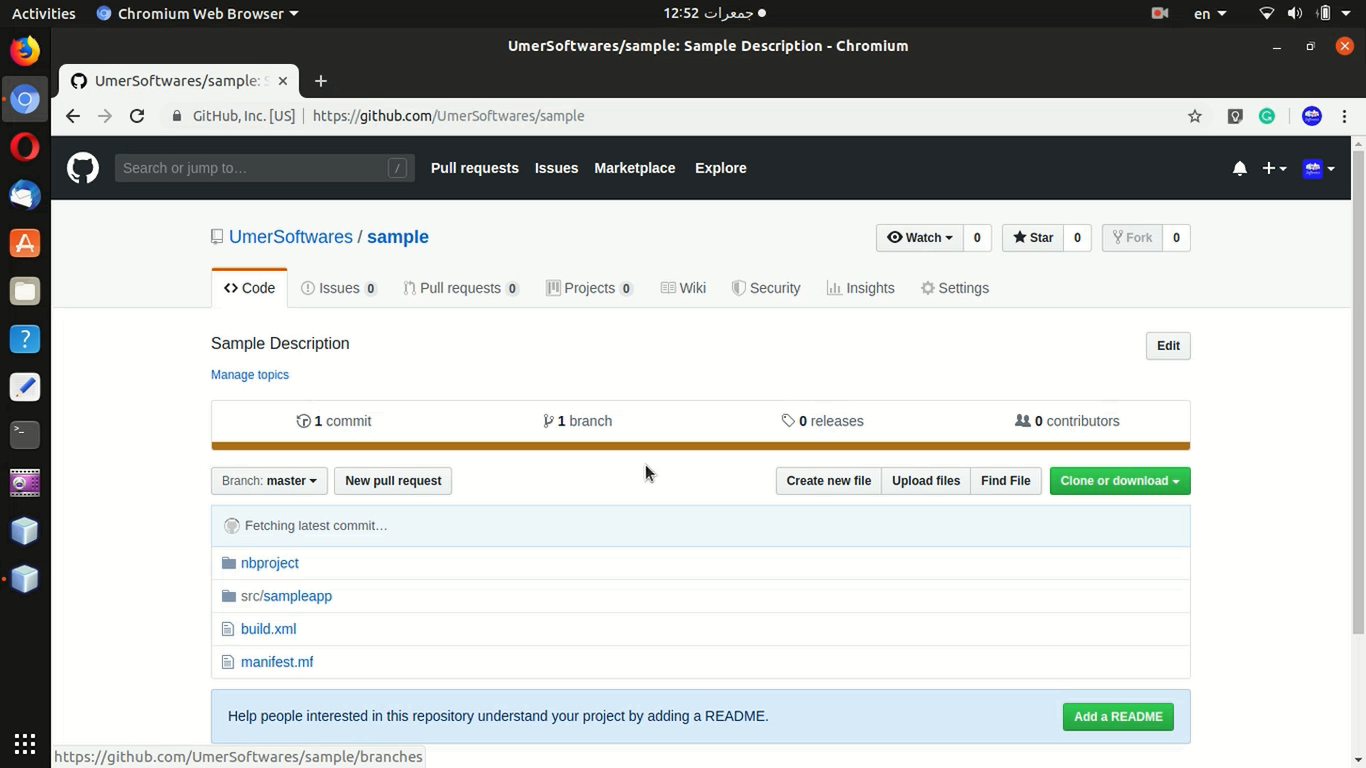Click the Search or jump to field
This screenshot has width=1366, height=768.
[x=264, y=168]
